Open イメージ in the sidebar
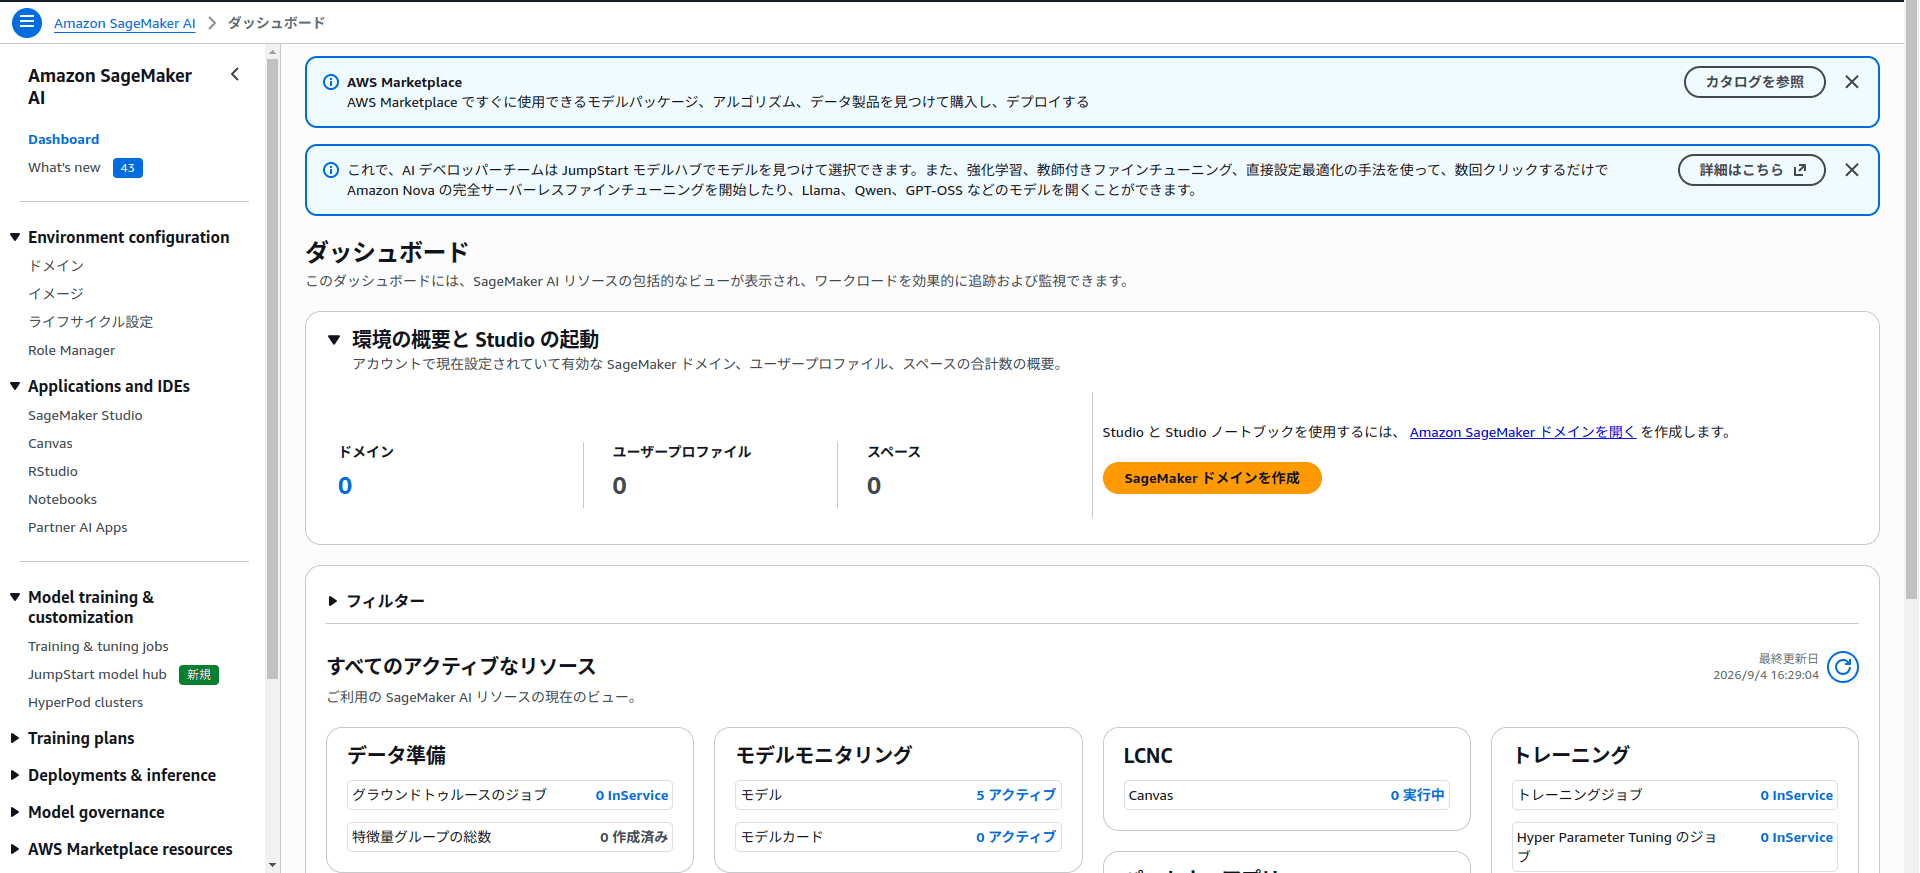1920x873 pixels. (56, 294)
